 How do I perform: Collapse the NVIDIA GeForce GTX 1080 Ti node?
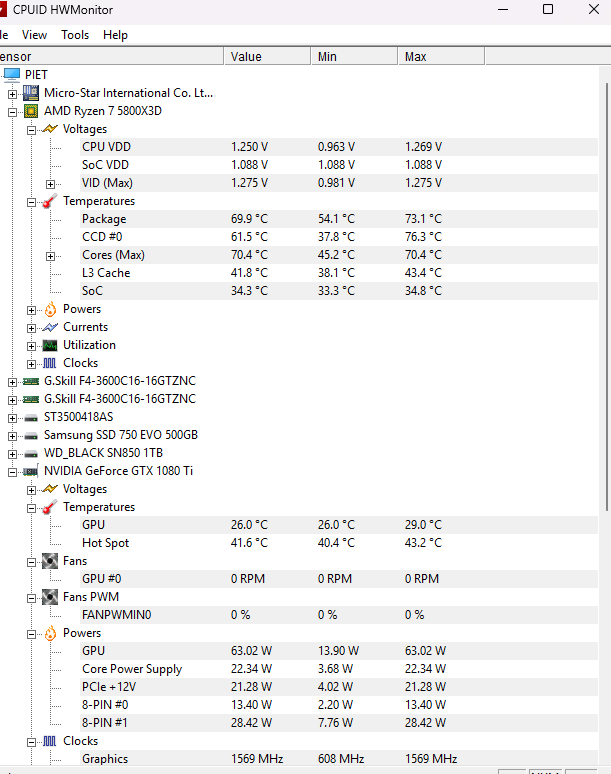(x=12, y=472)
